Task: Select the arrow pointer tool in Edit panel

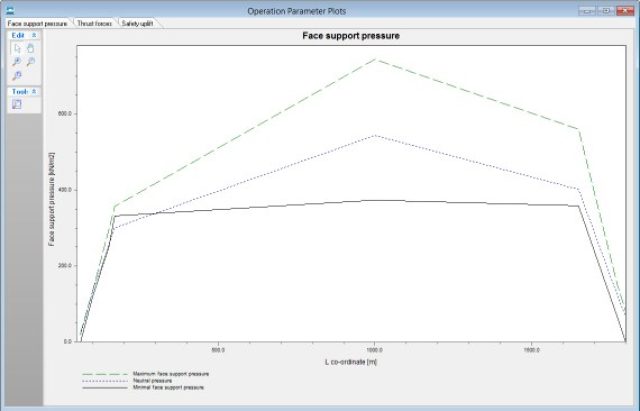Action: coord(17,49)
